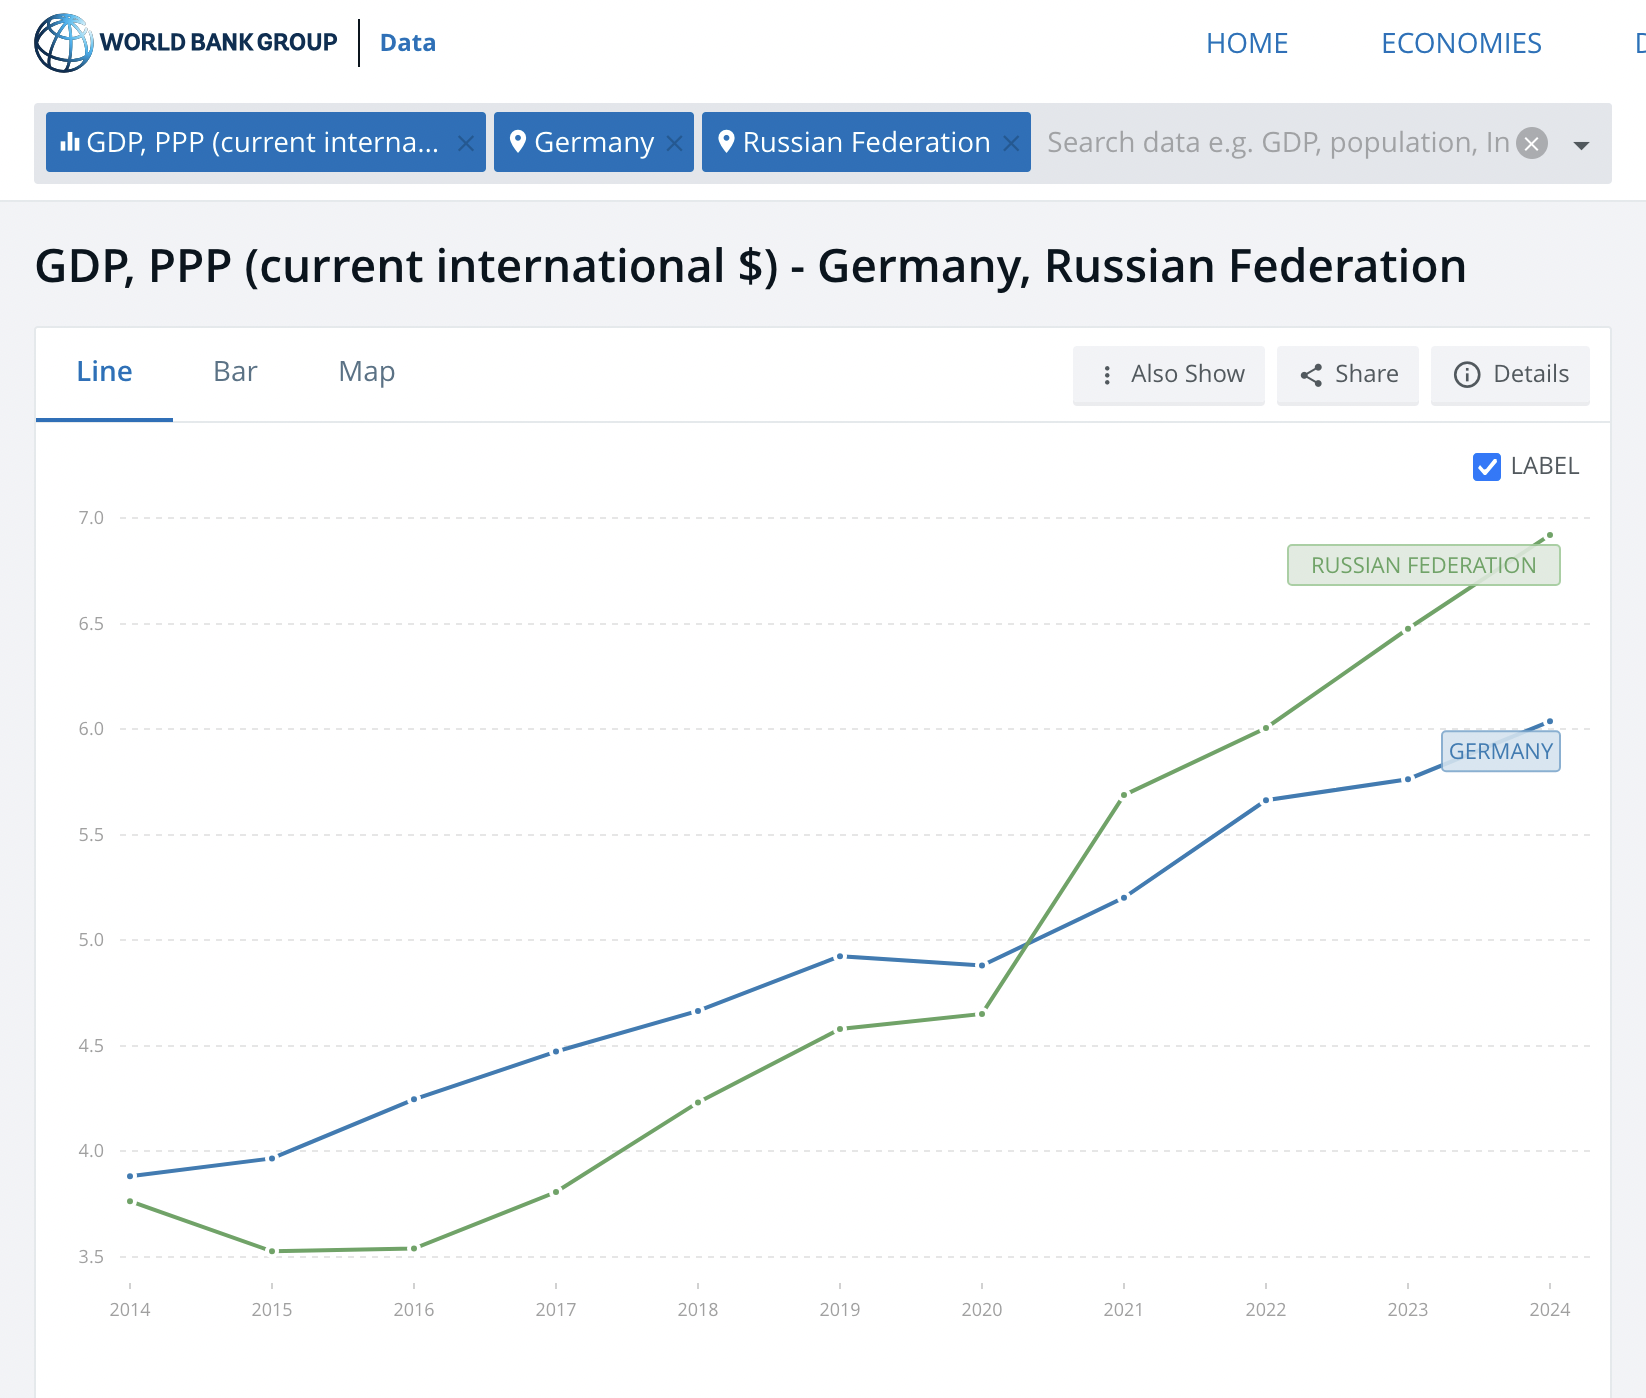Viewport: 1646px width, 1398px height.
Task: Remove the Russian Federation filter chip
Action: tap(1011, 143)
